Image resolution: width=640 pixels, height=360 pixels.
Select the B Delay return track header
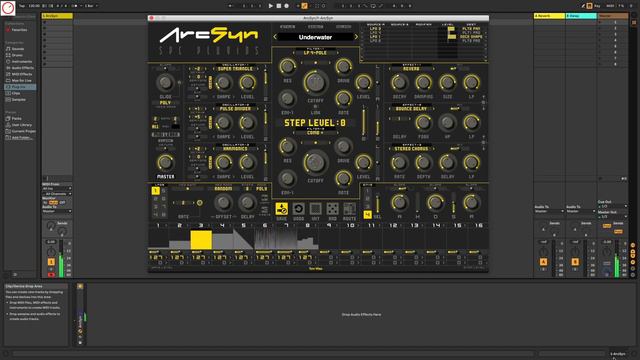[581, 16]
